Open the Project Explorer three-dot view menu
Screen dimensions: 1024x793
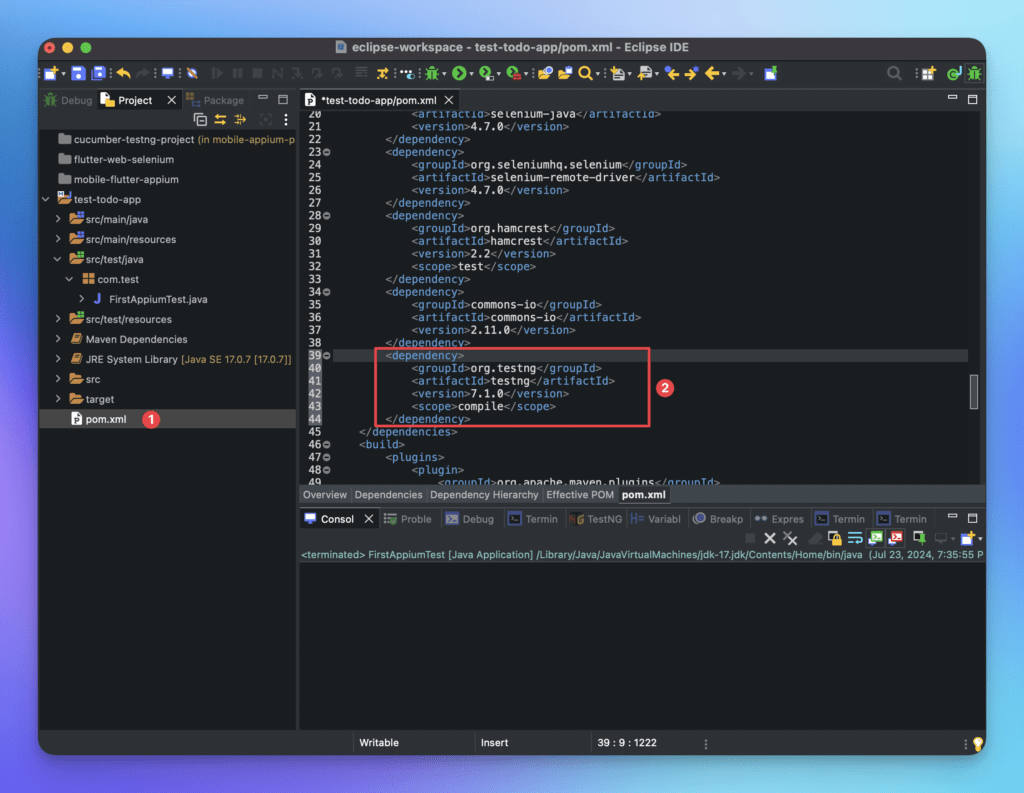285,119
